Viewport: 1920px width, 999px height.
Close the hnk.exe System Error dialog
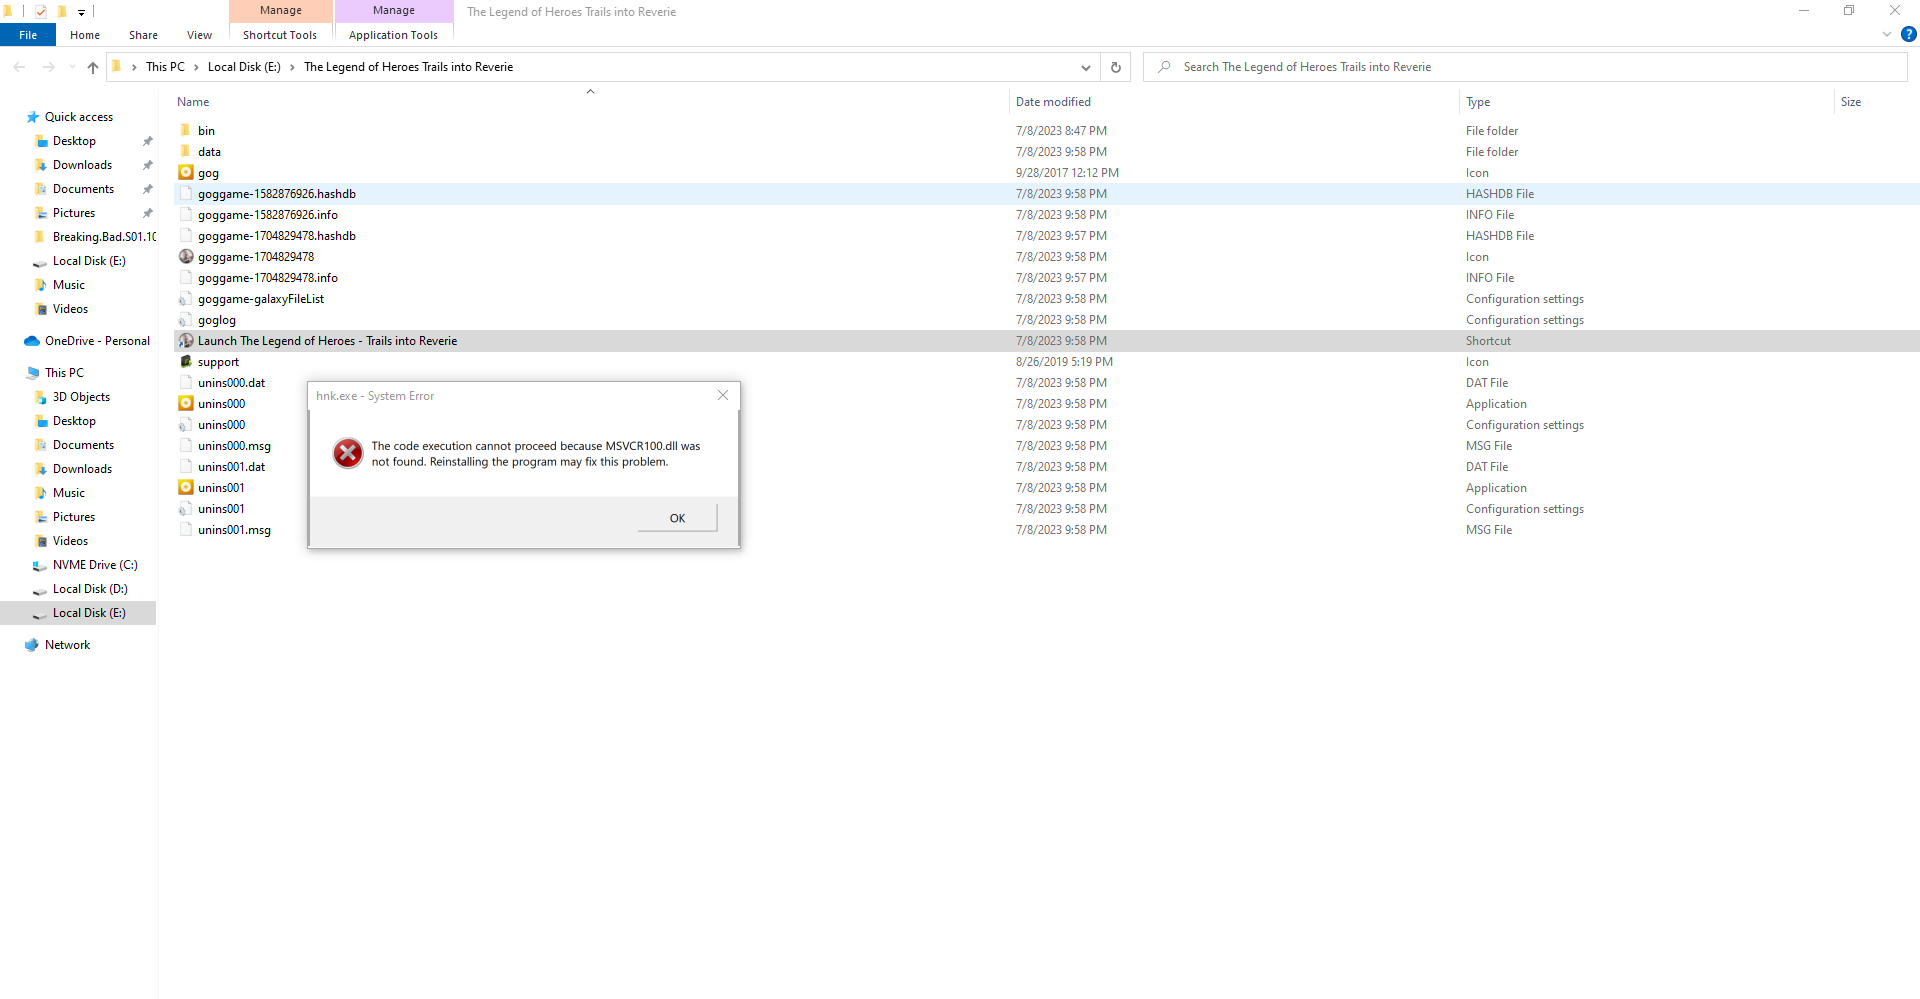[x=723, y=395]
